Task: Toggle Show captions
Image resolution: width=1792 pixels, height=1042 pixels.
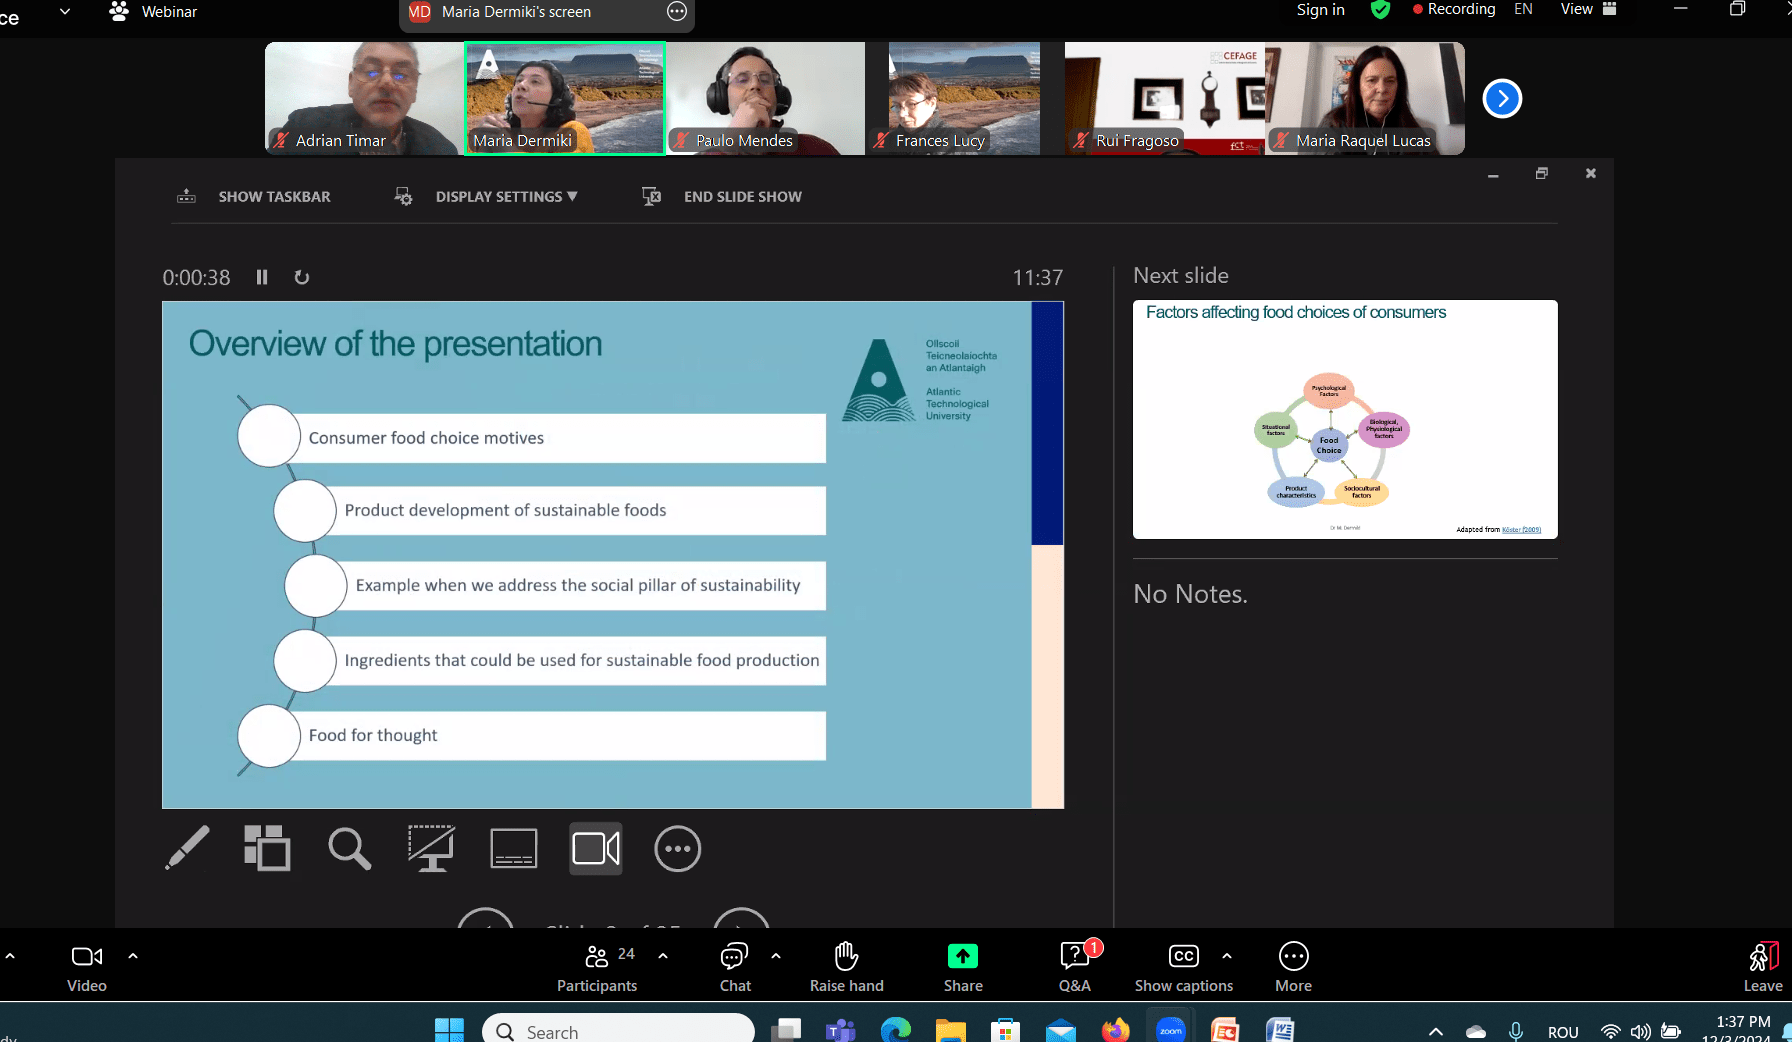Action: (x=1183, y=966)
